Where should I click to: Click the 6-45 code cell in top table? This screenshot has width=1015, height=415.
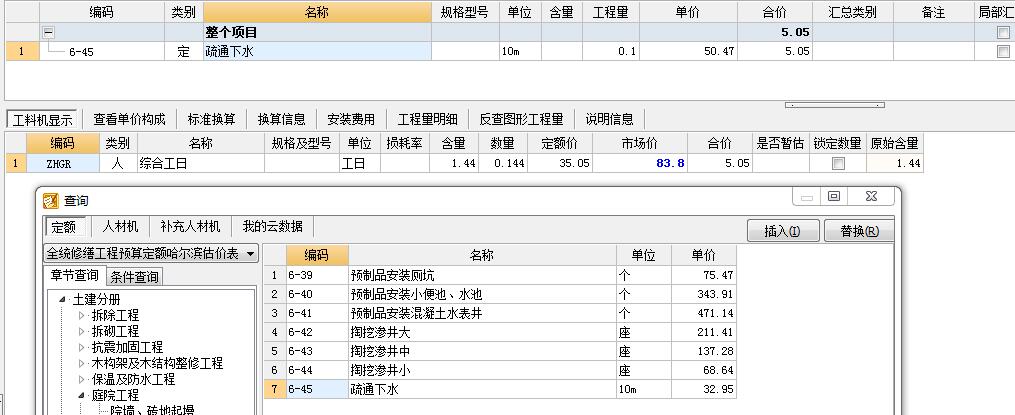click(102, 51)
